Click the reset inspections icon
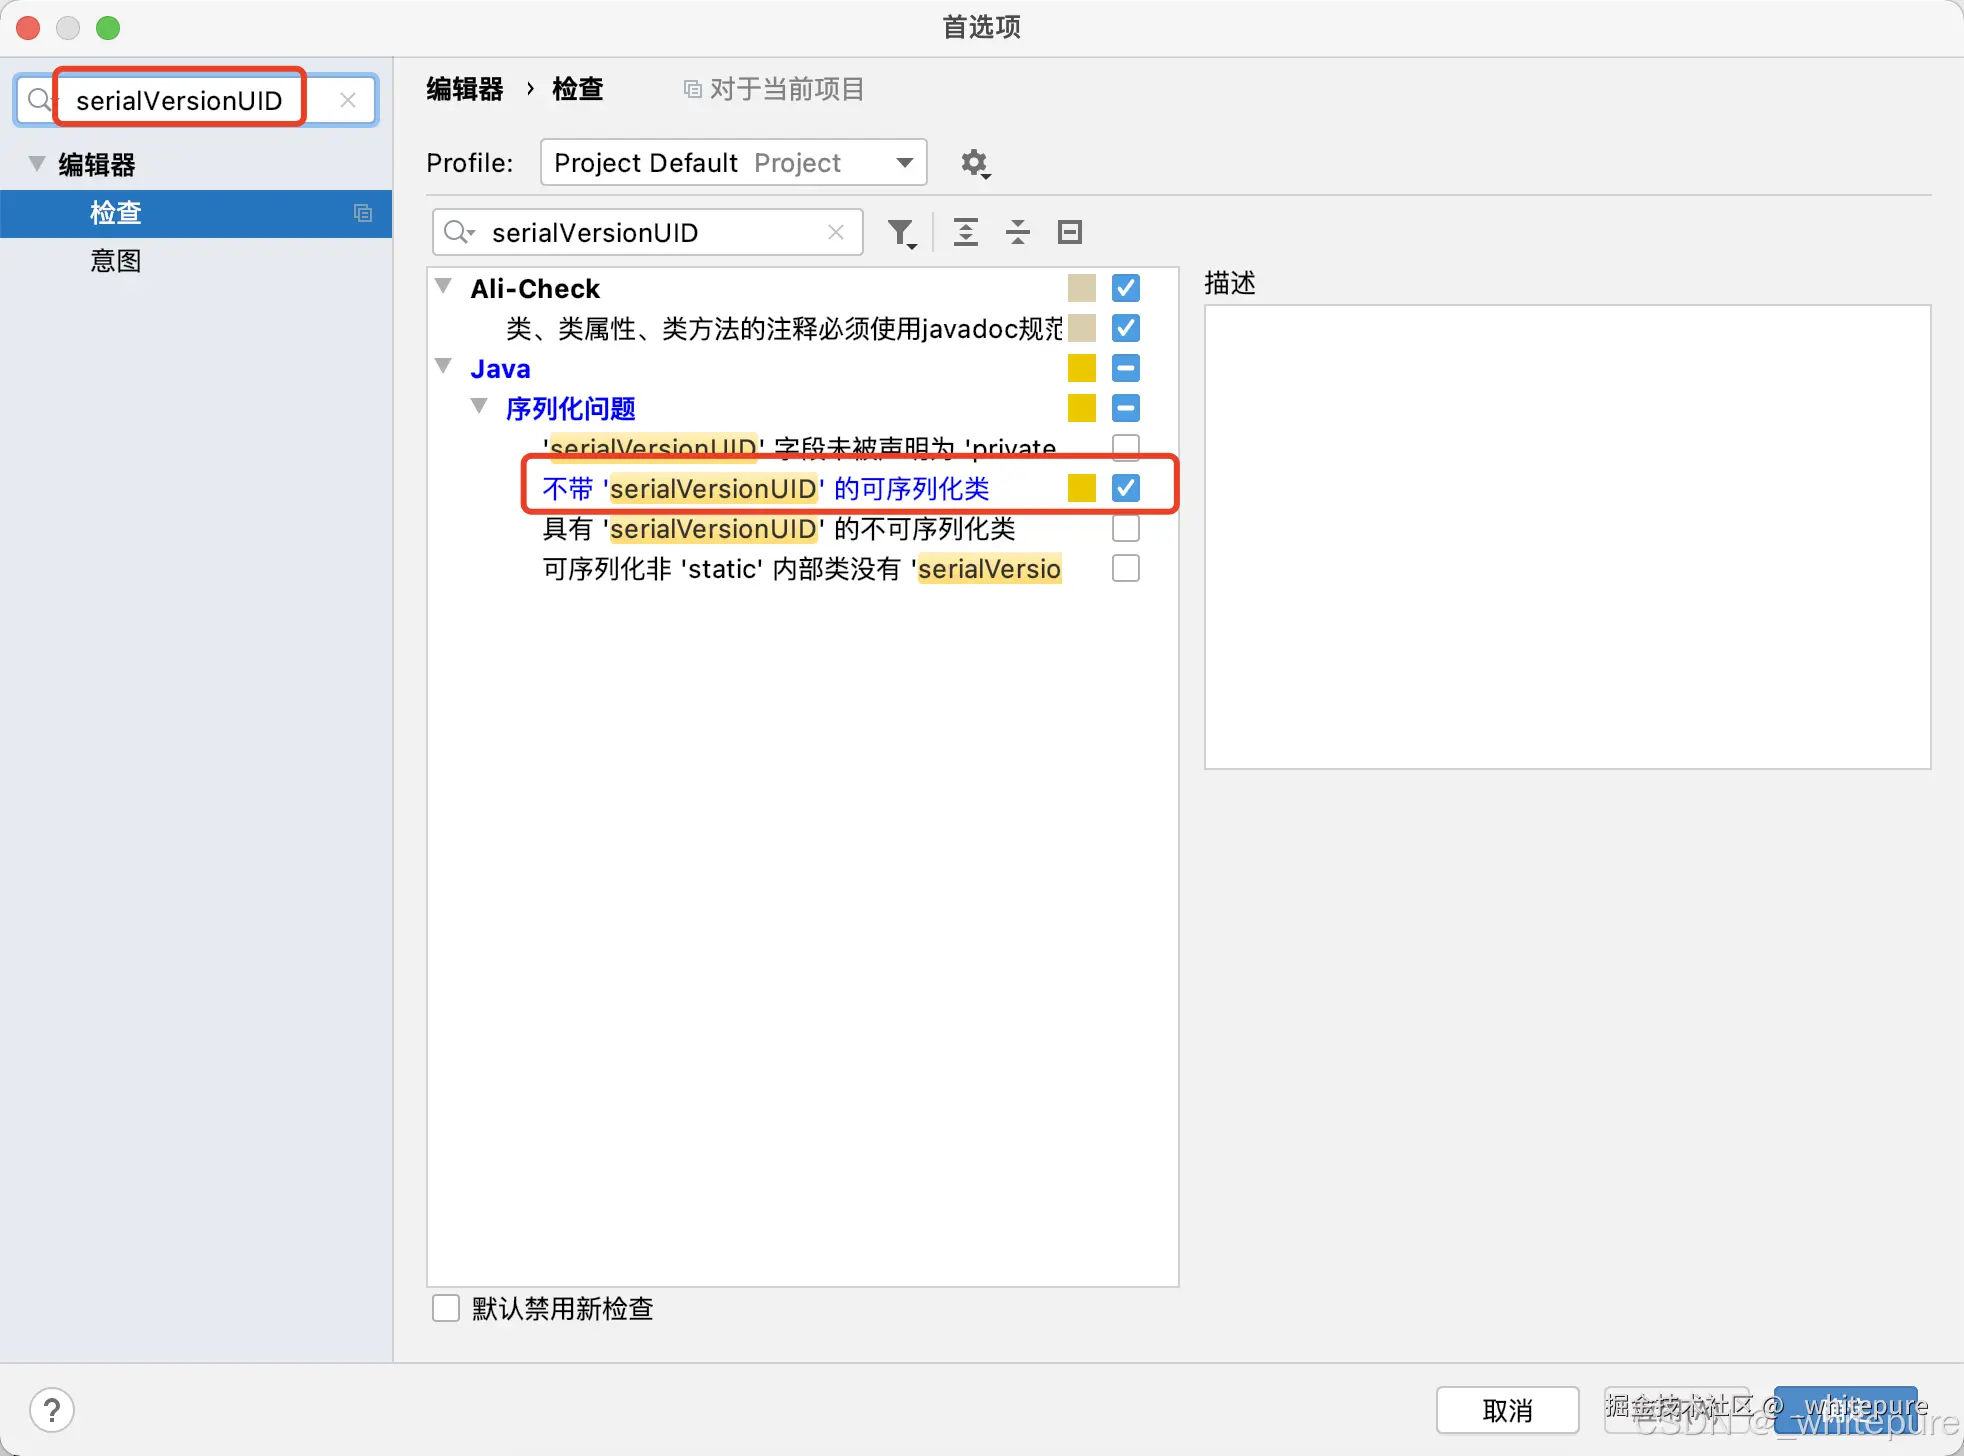Image resolution: width=1964 pixels, height=1456 pixels. click(x=1069, y=232)
